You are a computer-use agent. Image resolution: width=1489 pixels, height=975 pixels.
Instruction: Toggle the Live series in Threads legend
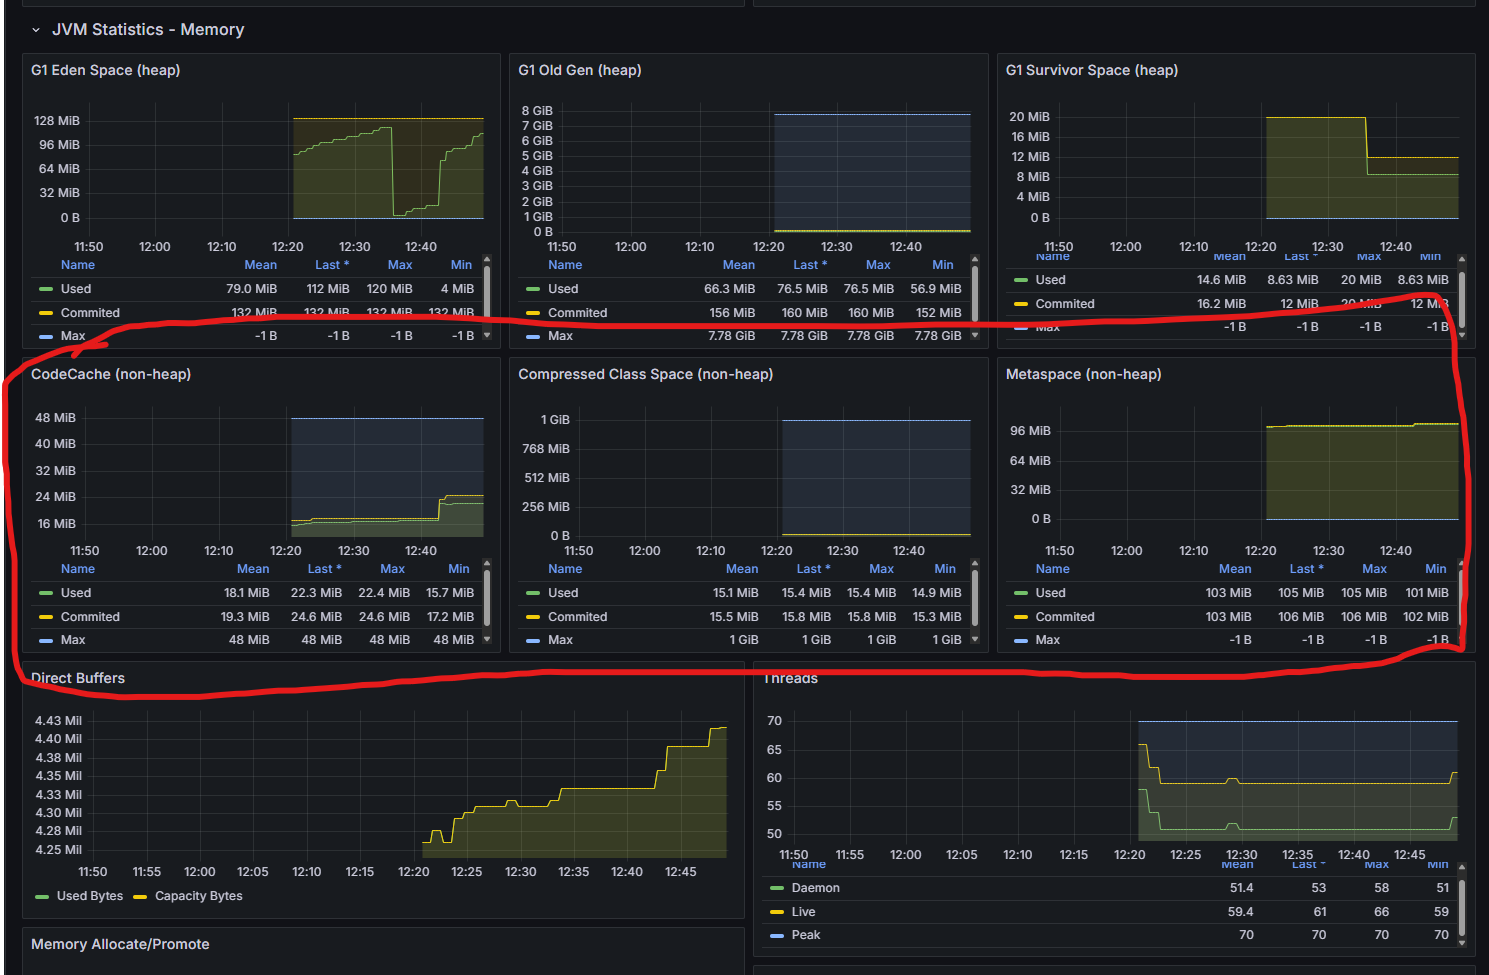tap(803, 912)
